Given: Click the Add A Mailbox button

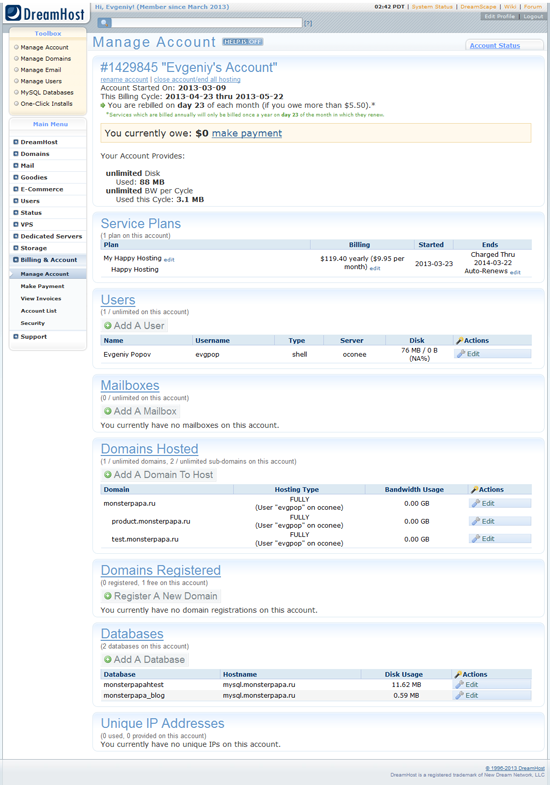Looking at the screenshot, I should click(140, 412).
